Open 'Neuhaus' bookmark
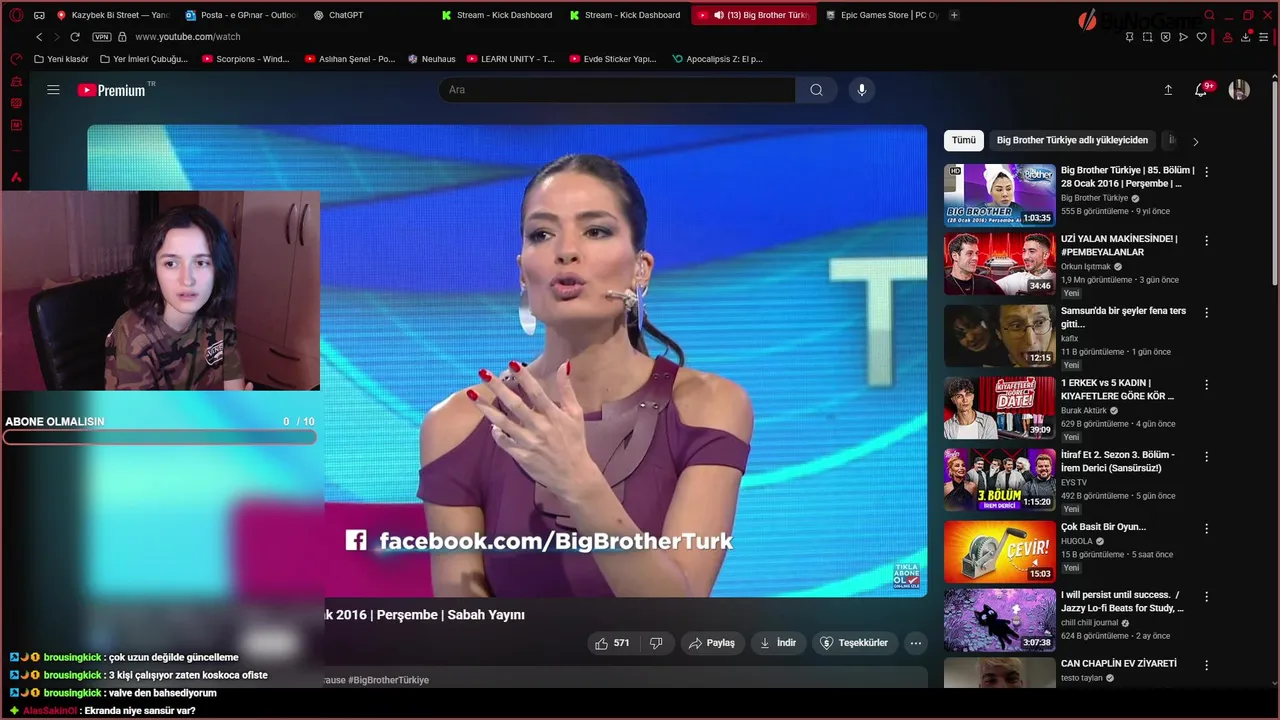Screen dimensions: 1280x720 (x=431, y=59)
